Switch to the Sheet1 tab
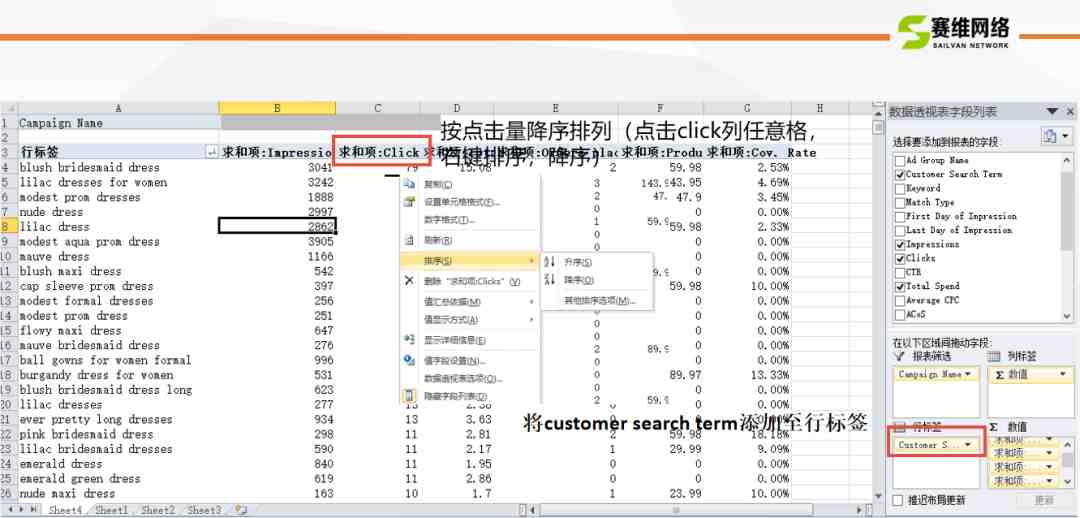The height and width of the screenshot is (518, 1080). [x=112, y=510]
